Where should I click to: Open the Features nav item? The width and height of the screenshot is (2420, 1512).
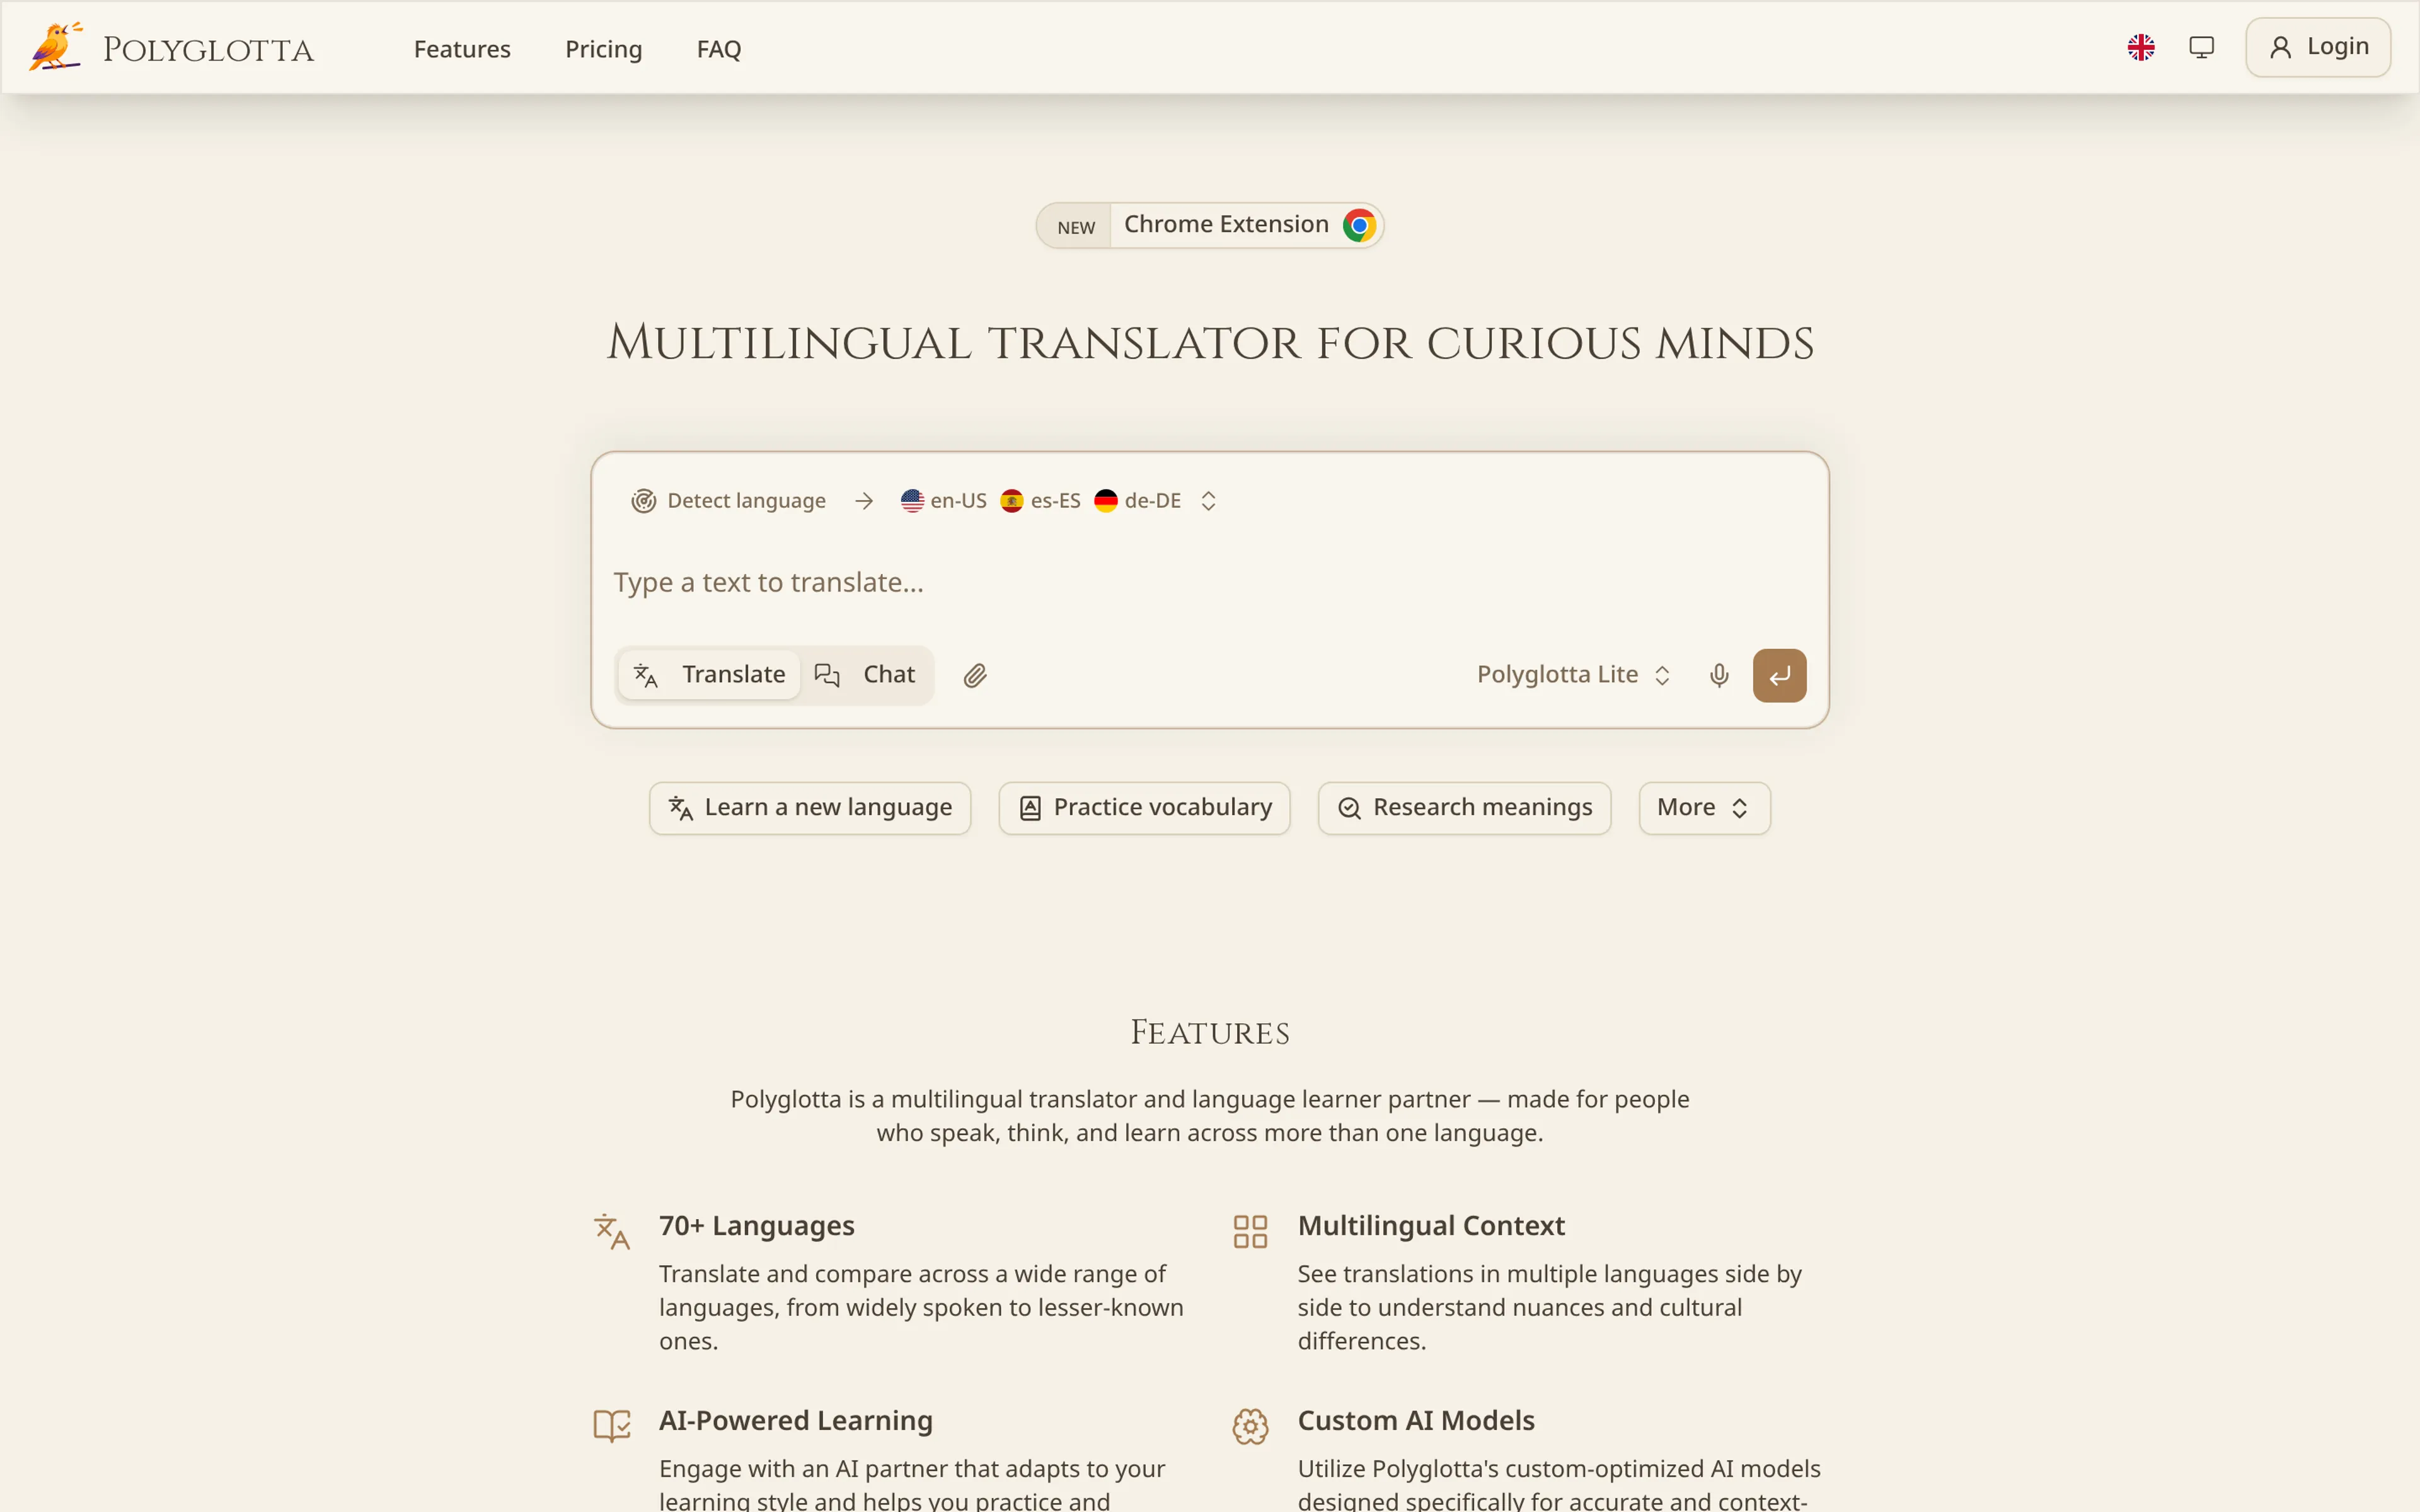tap(462, 49)
